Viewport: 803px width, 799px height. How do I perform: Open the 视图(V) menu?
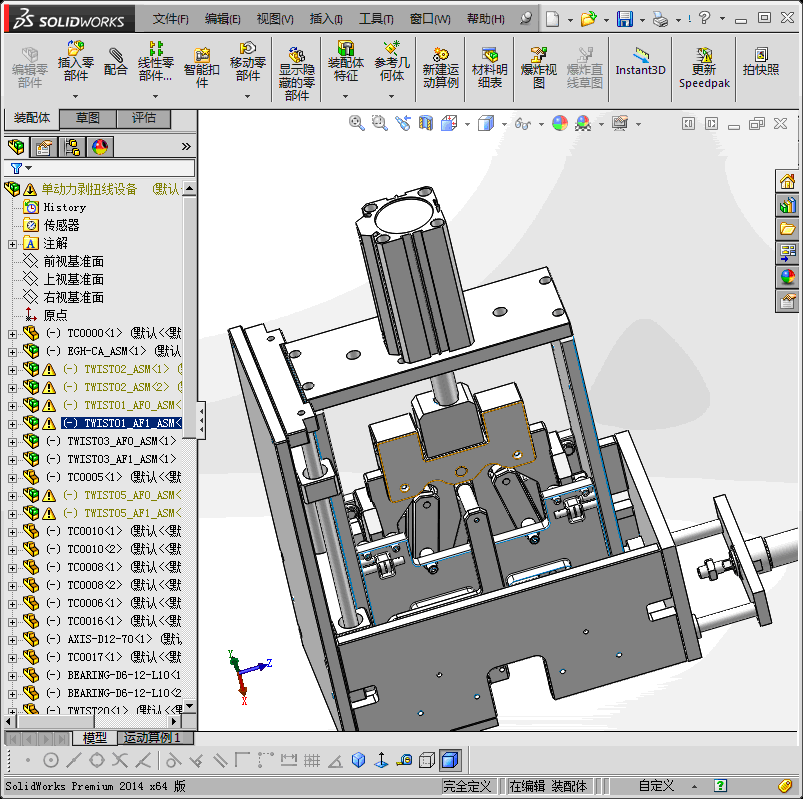(275, 19)
